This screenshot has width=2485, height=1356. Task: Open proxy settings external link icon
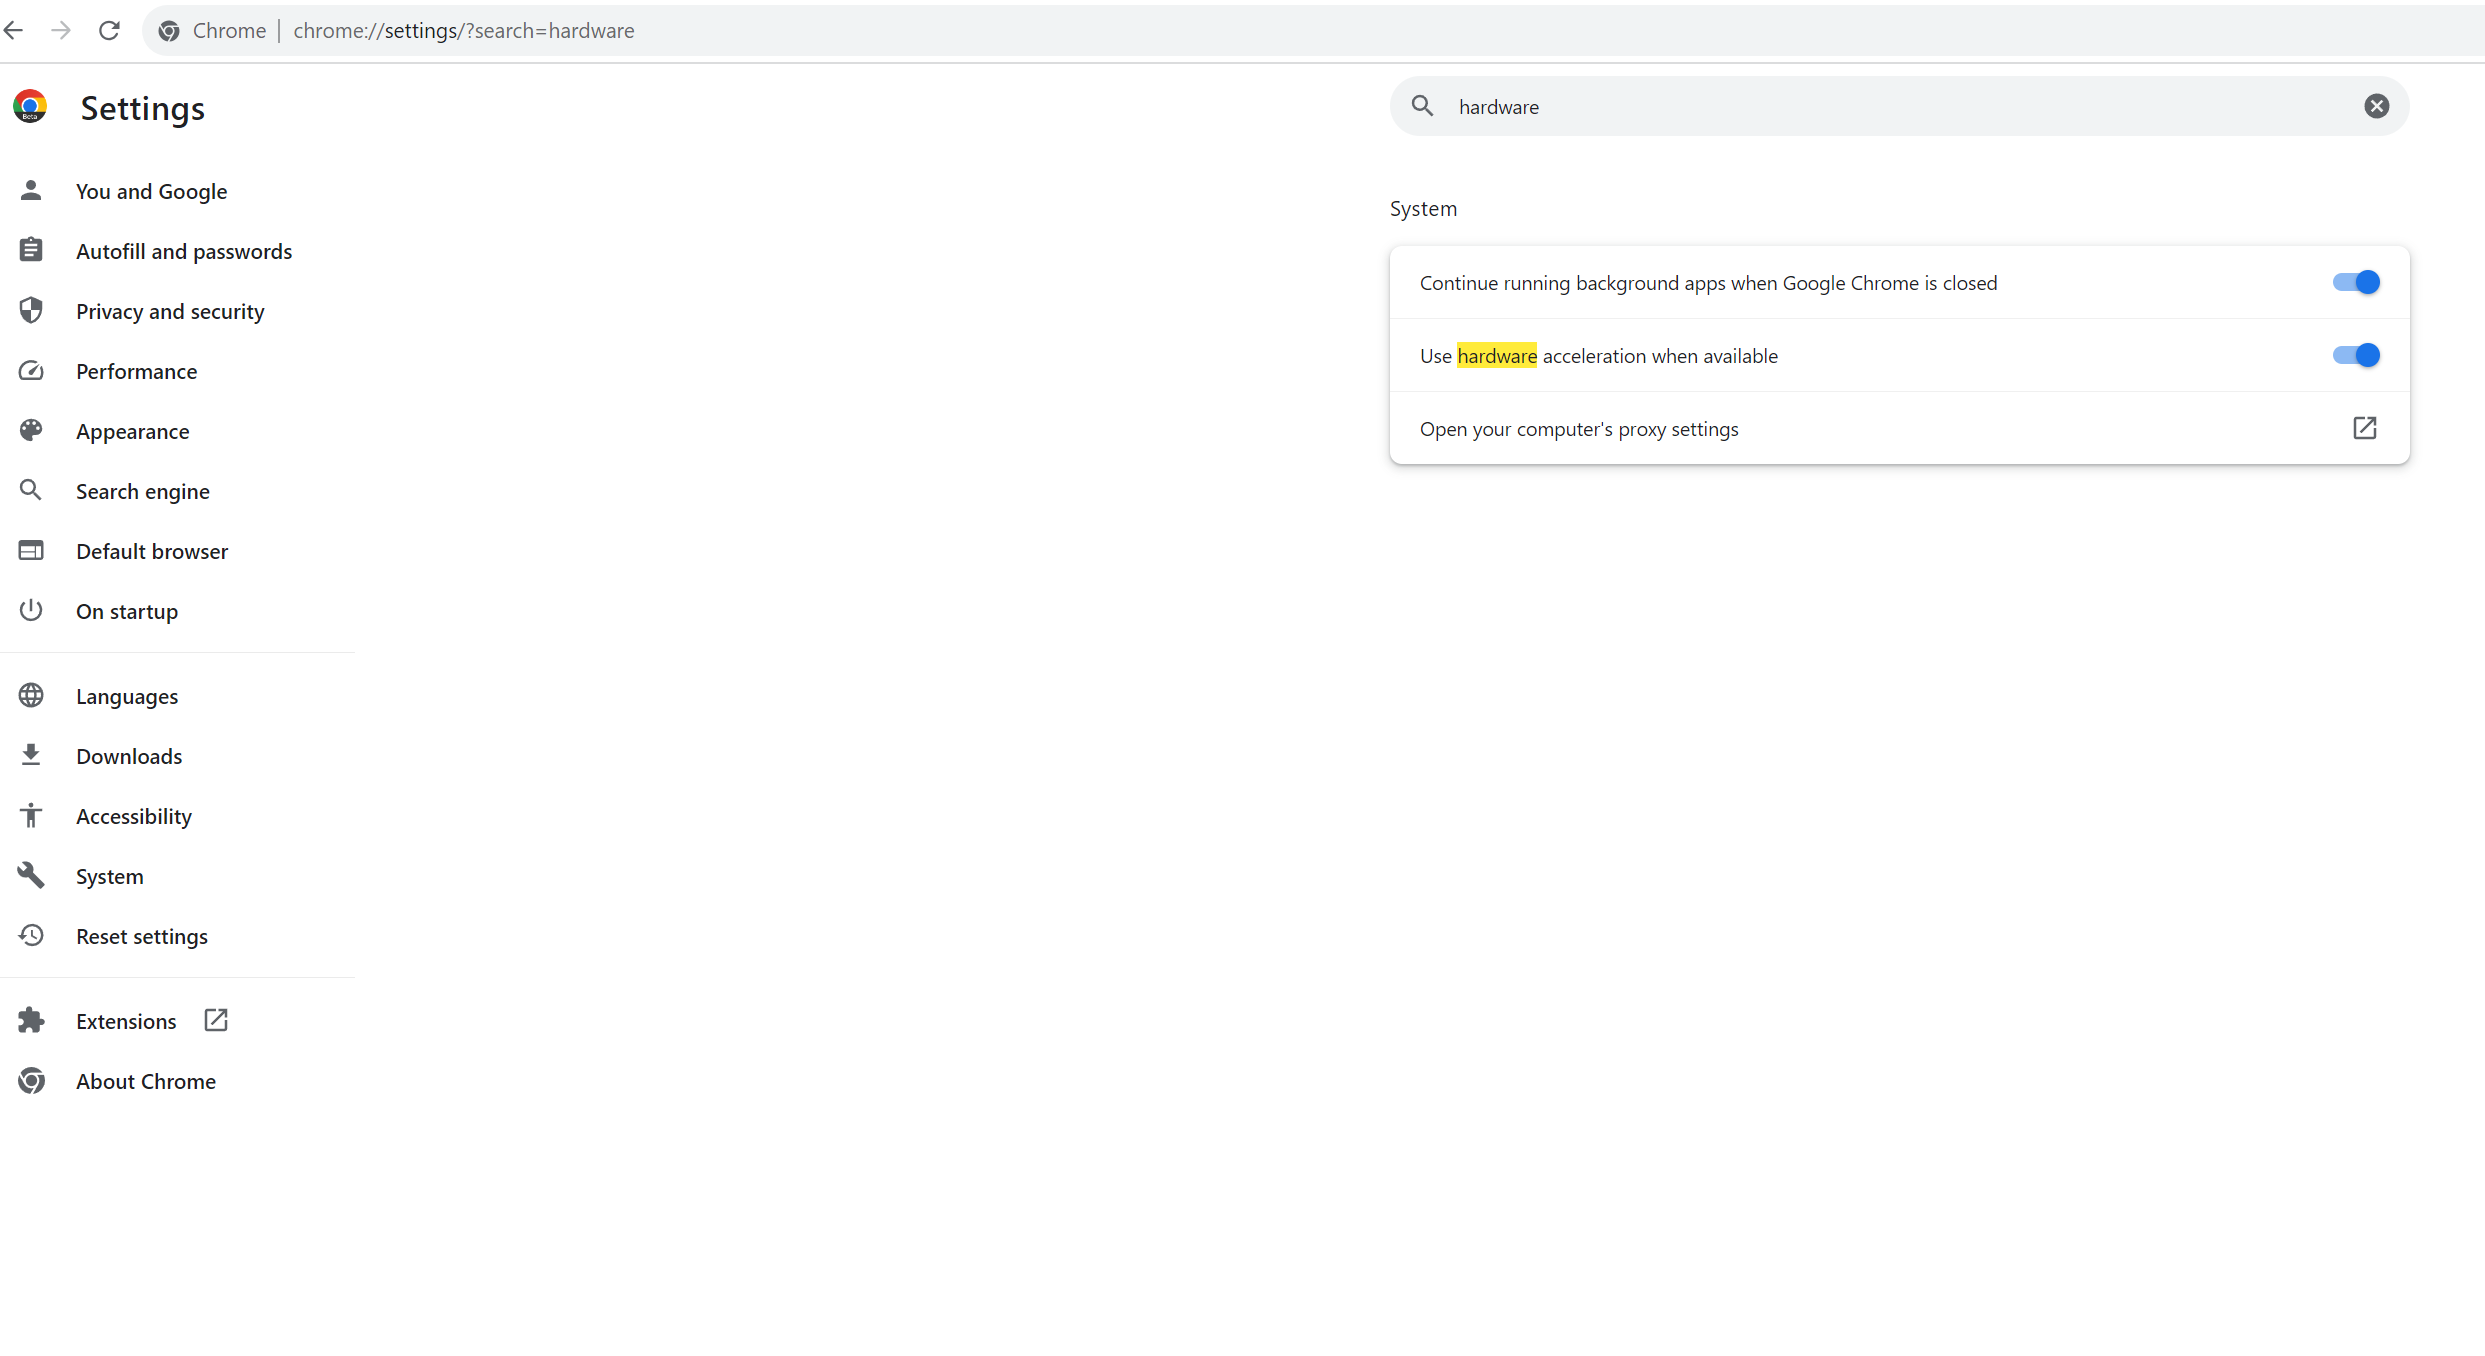(x=2364, y=428)
